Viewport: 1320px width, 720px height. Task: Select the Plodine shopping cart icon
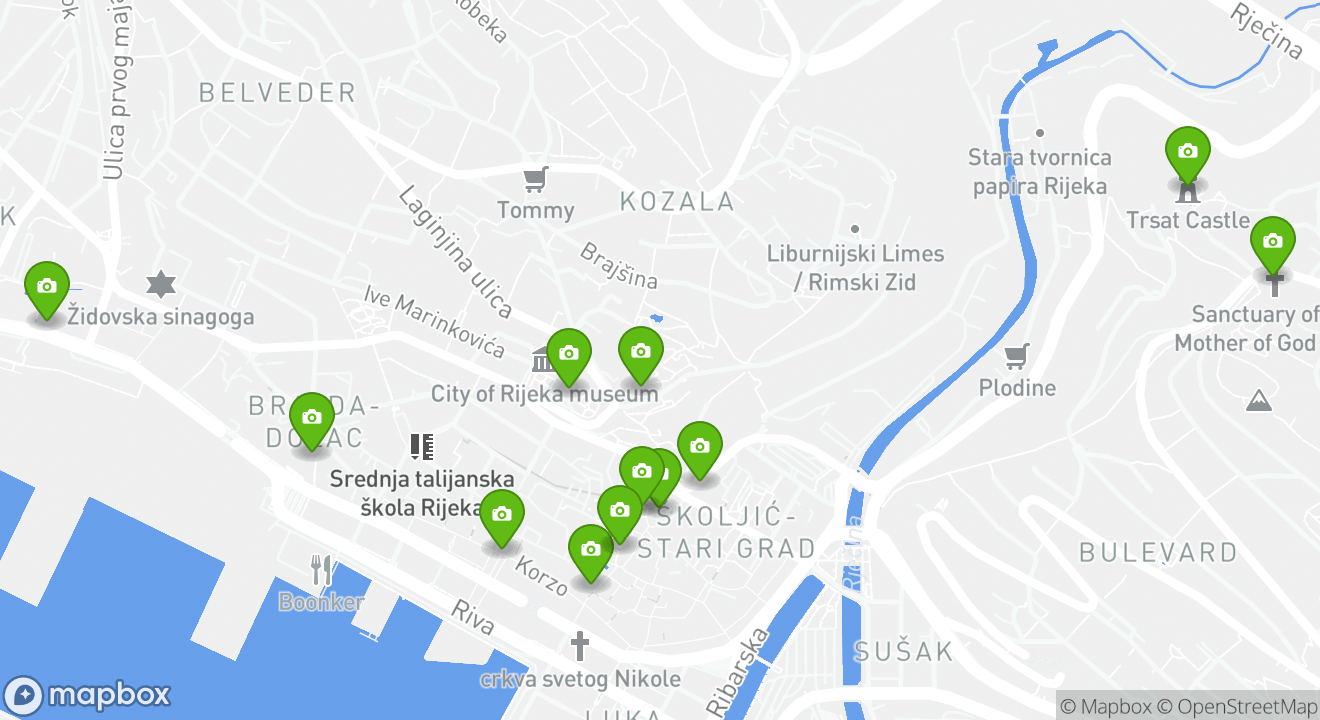tap(1017, 356)
